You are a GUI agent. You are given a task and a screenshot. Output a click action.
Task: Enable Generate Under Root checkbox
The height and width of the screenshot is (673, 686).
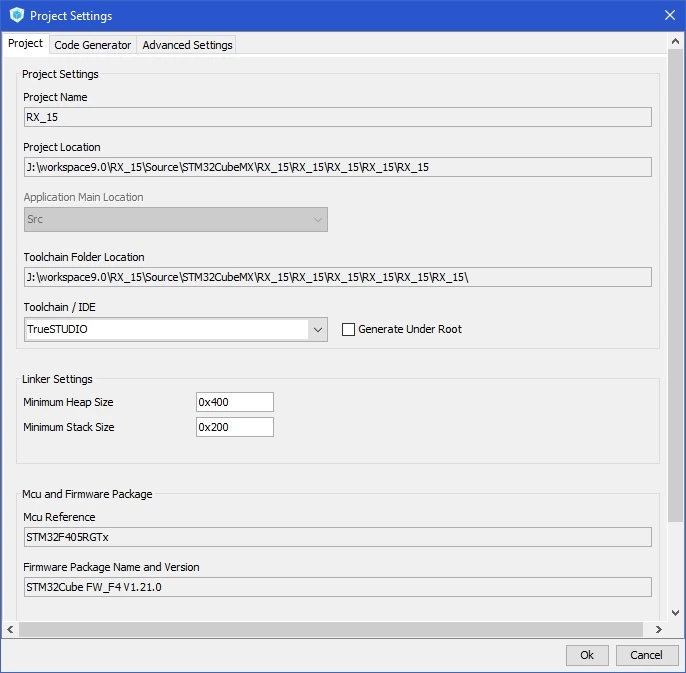tap(348, 329)
